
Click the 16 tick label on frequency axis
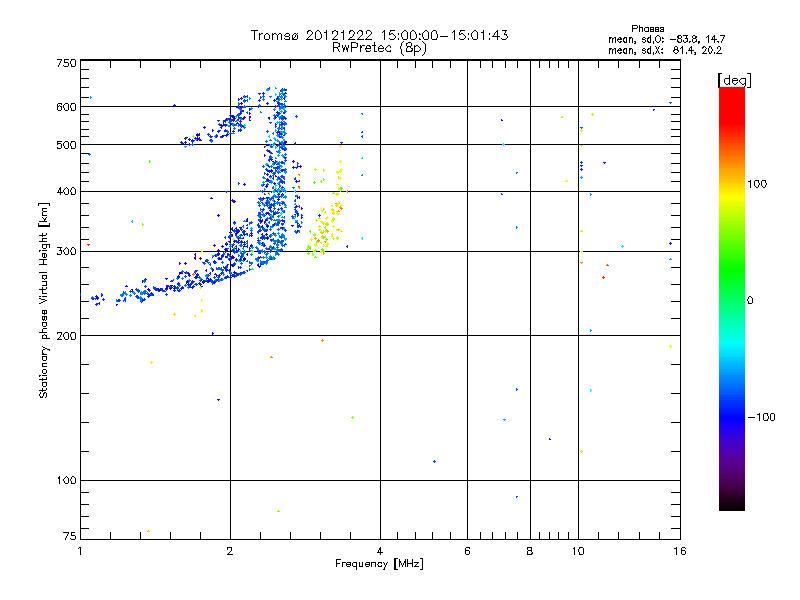[680, 551]
